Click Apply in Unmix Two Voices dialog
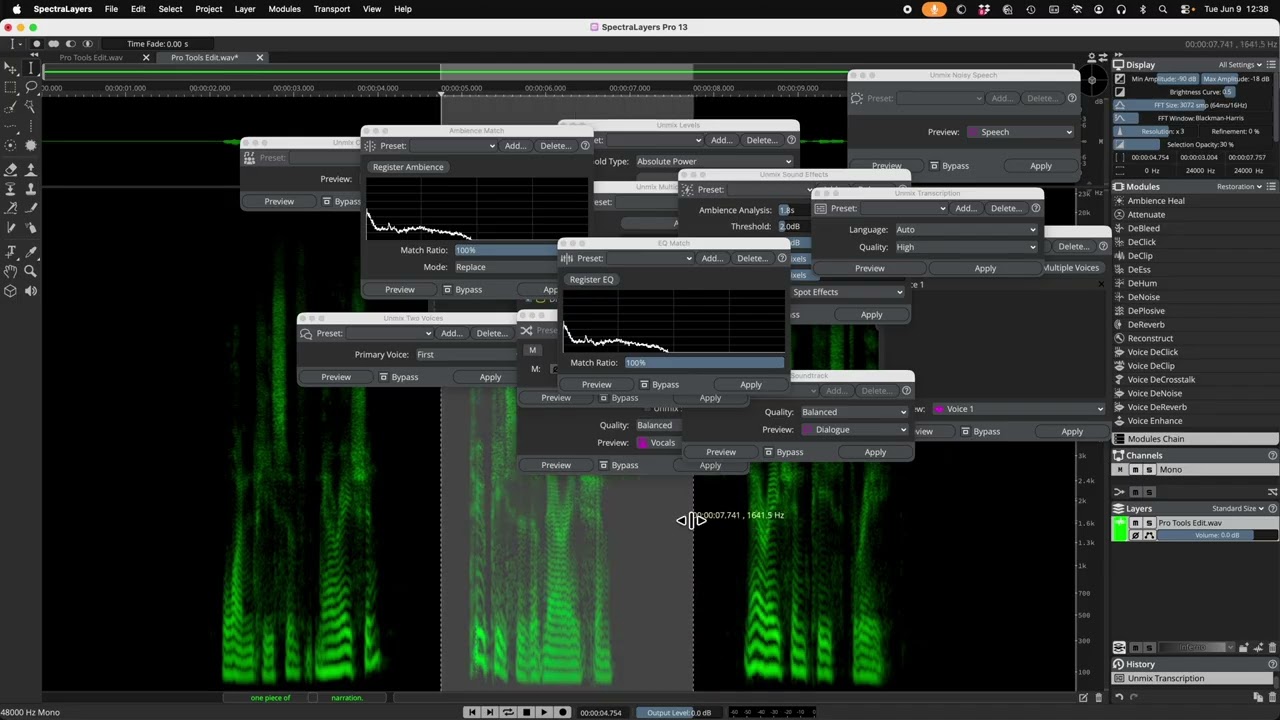 click(x=490, y=377)
